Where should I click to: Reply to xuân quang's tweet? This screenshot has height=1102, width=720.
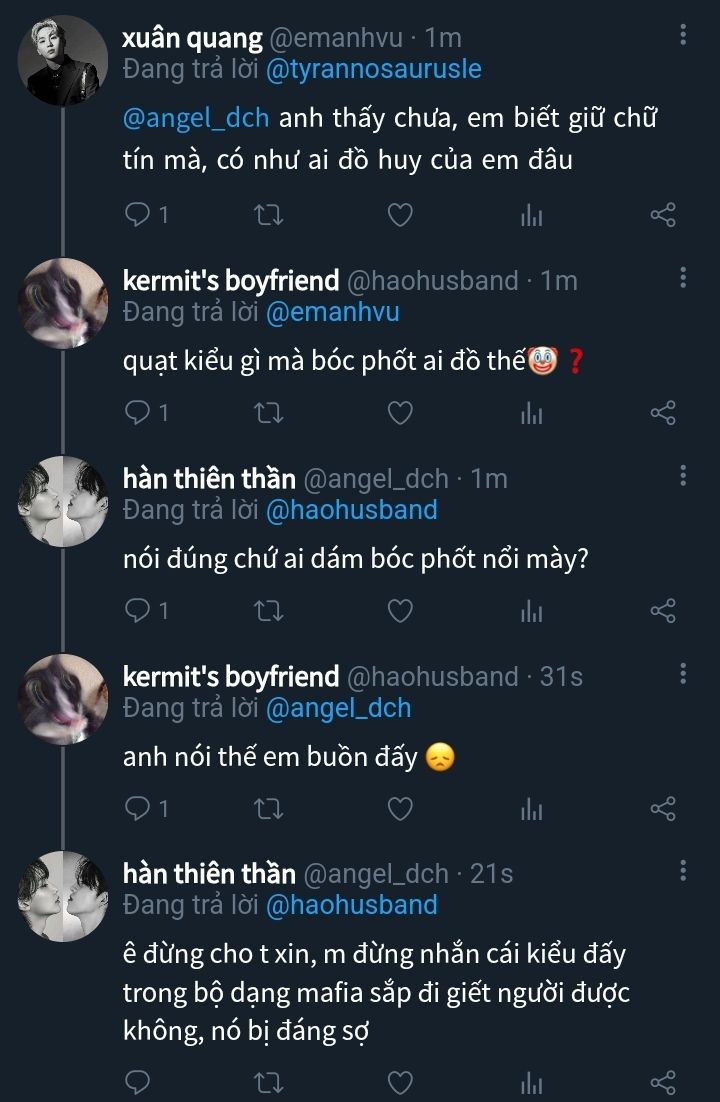[137, 214]
